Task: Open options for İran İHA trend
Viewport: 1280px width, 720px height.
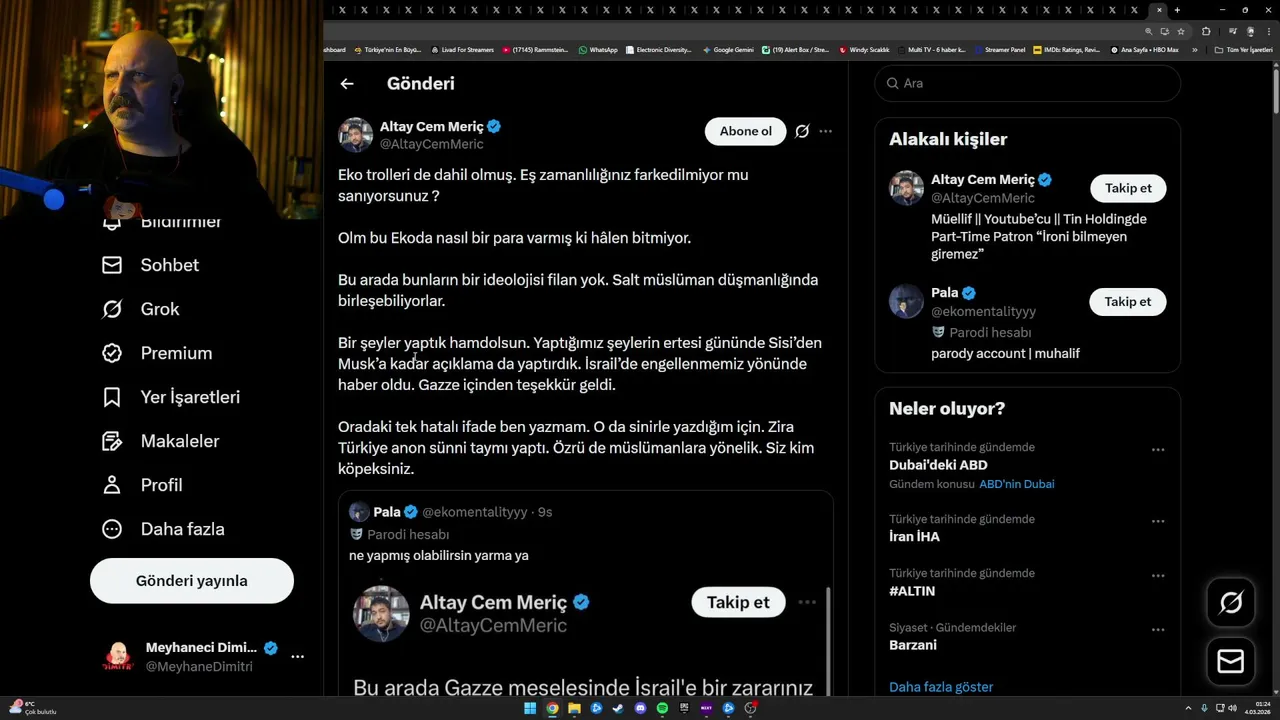Action: 1158,522
